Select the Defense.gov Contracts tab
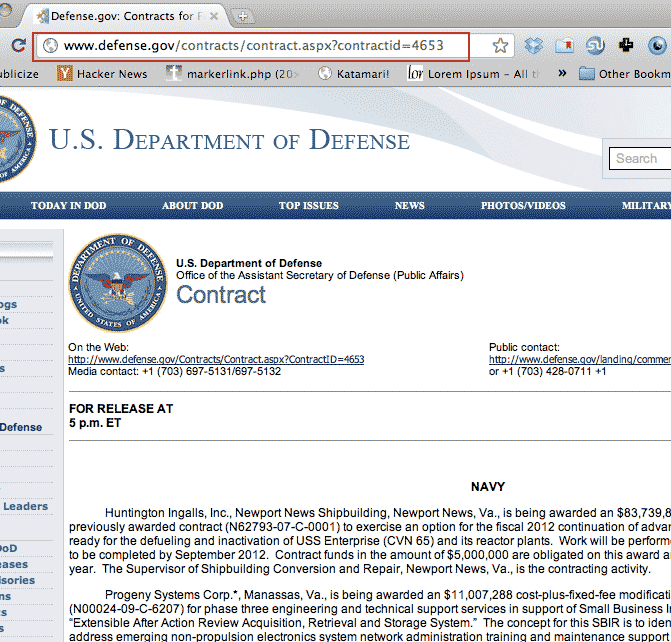The image size is (671, 642). (x=127, y=16)
